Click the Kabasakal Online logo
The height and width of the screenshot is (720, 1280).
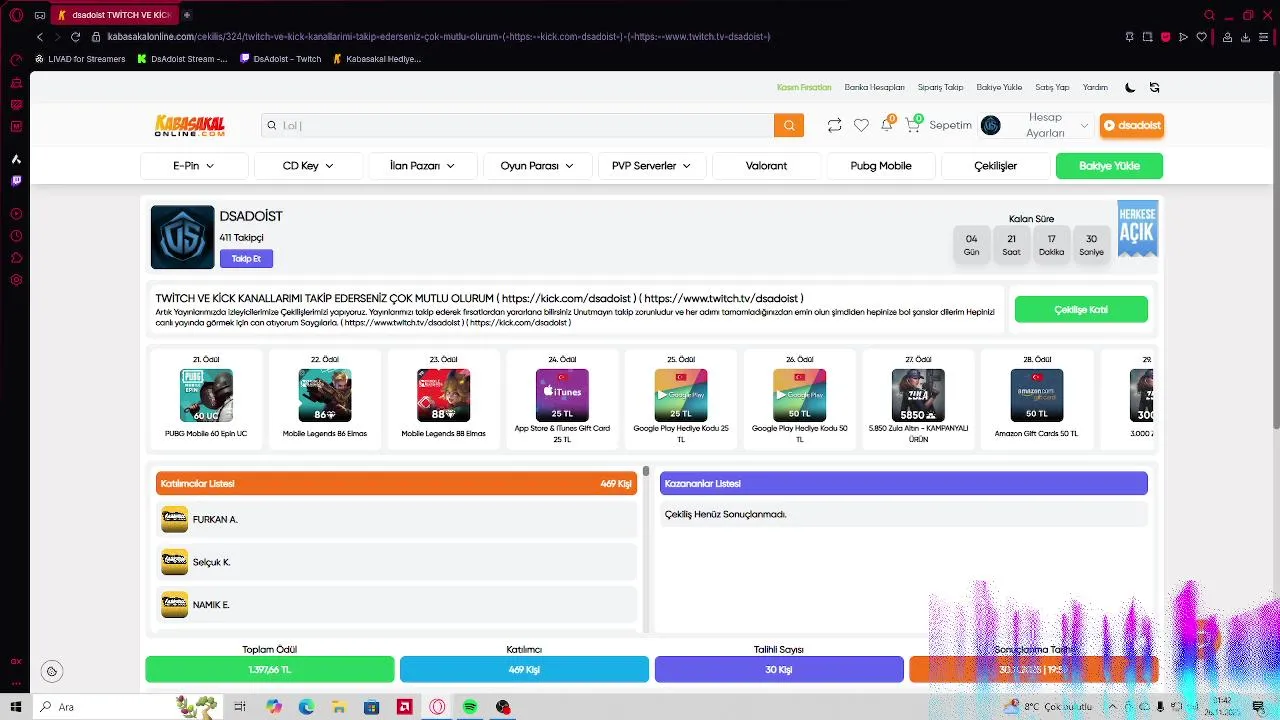pyautogui.click(x=189, y=125)
